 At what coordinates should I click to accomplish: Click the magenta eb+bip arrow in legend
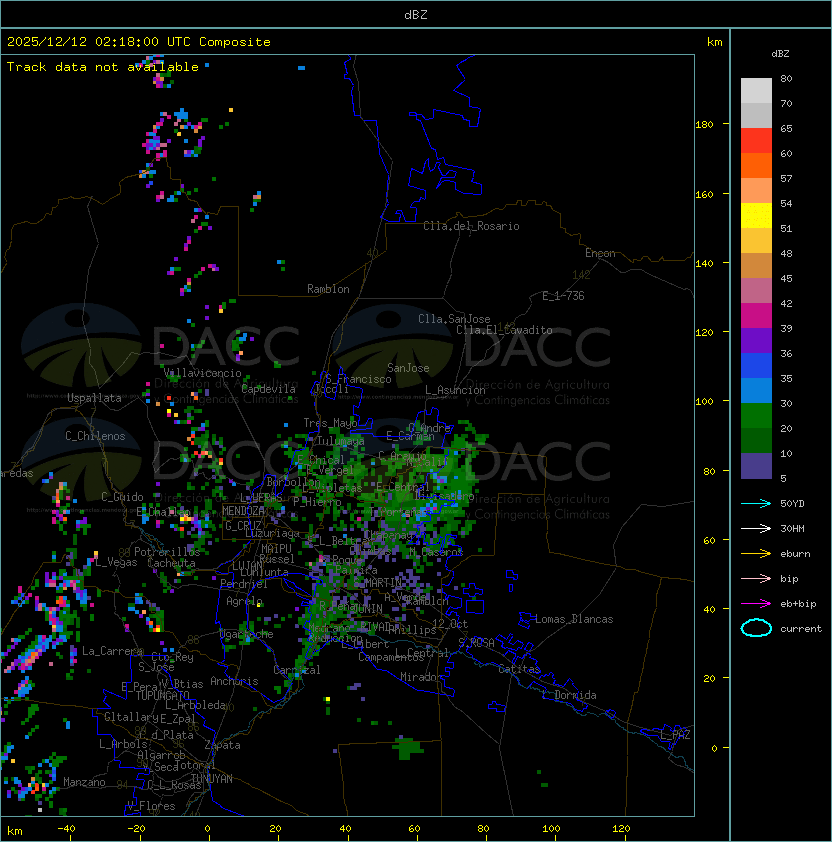pyautogui.click(x=756, y=604)
